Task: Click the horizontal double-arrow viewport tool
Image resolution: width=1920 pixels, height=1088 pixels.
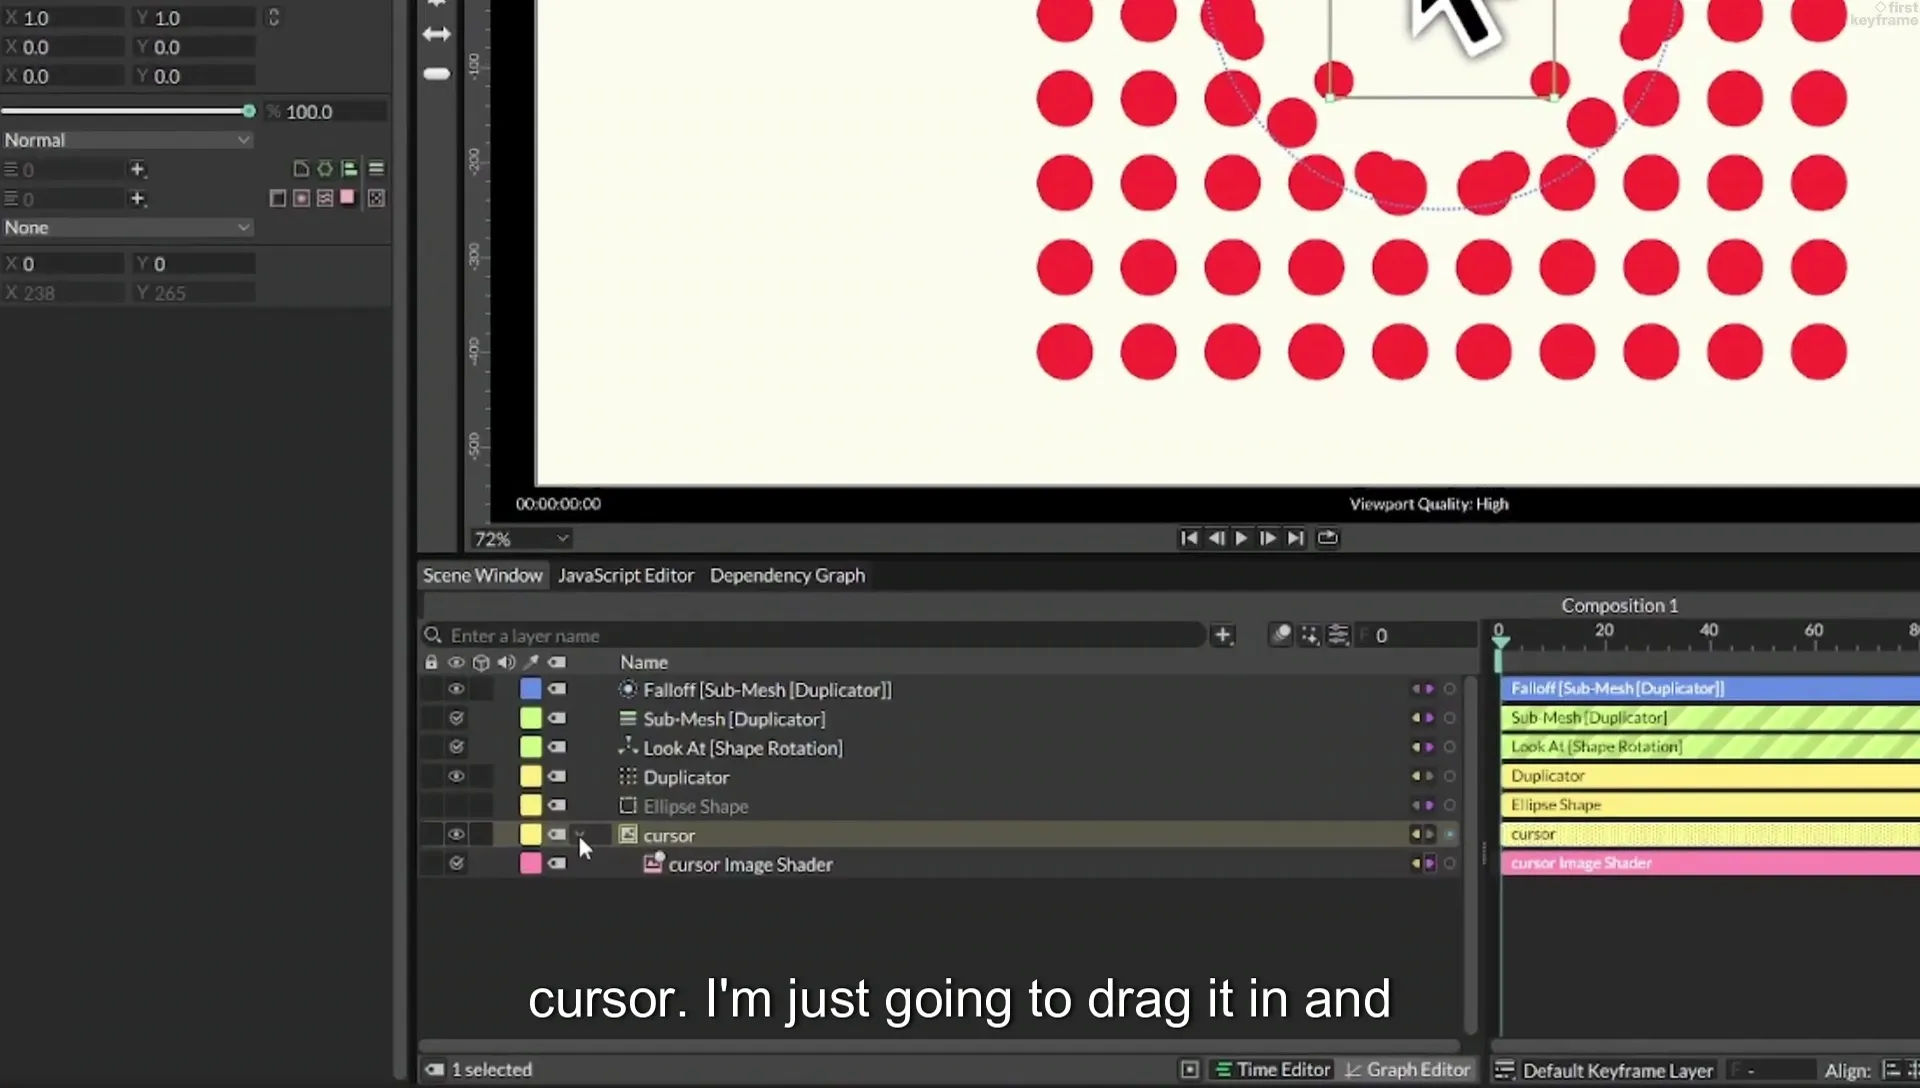Action: coord(437,34)
